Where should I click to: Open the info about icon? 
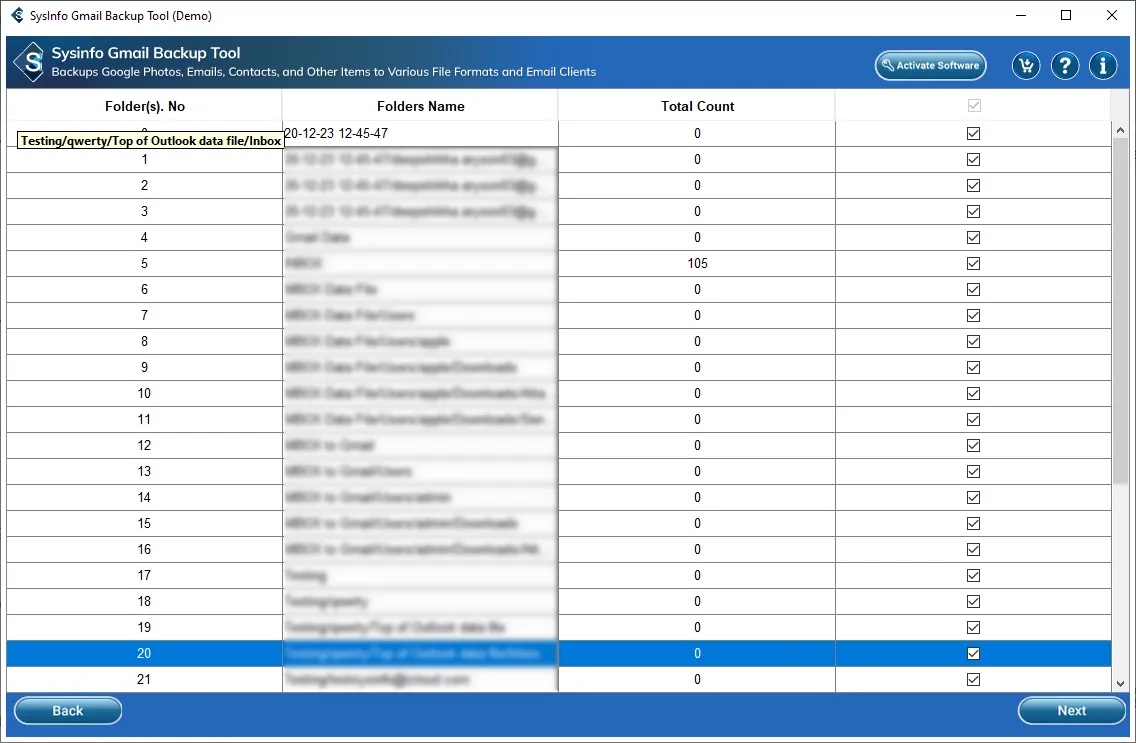pyautogui.click(x=1103, y=66)
